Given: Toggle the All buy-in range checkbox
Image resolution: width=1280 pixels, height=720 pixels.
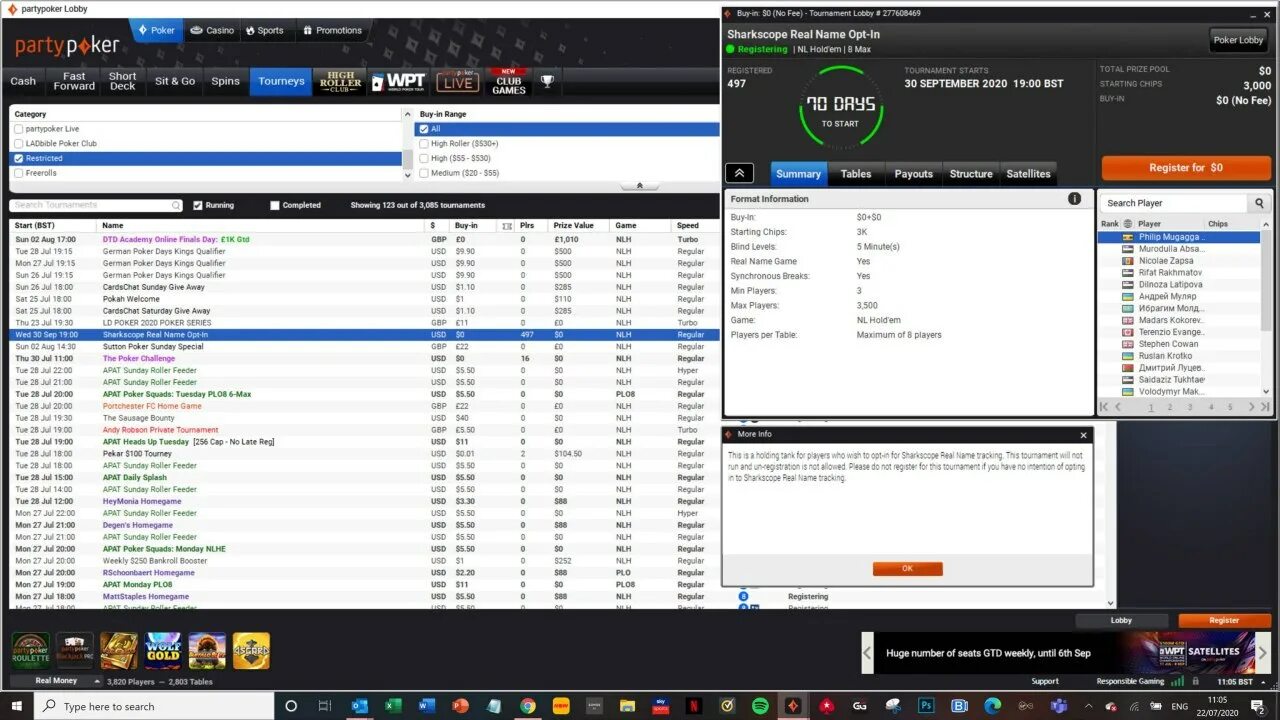Looking at the screenshot, I should [424, 129].
